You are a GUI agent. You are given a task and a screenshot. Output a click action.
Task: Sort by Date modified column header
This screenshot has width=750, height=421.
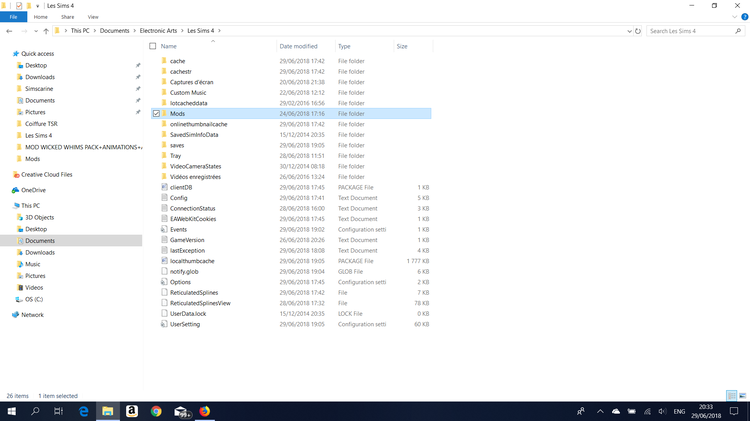coord(298,46)
